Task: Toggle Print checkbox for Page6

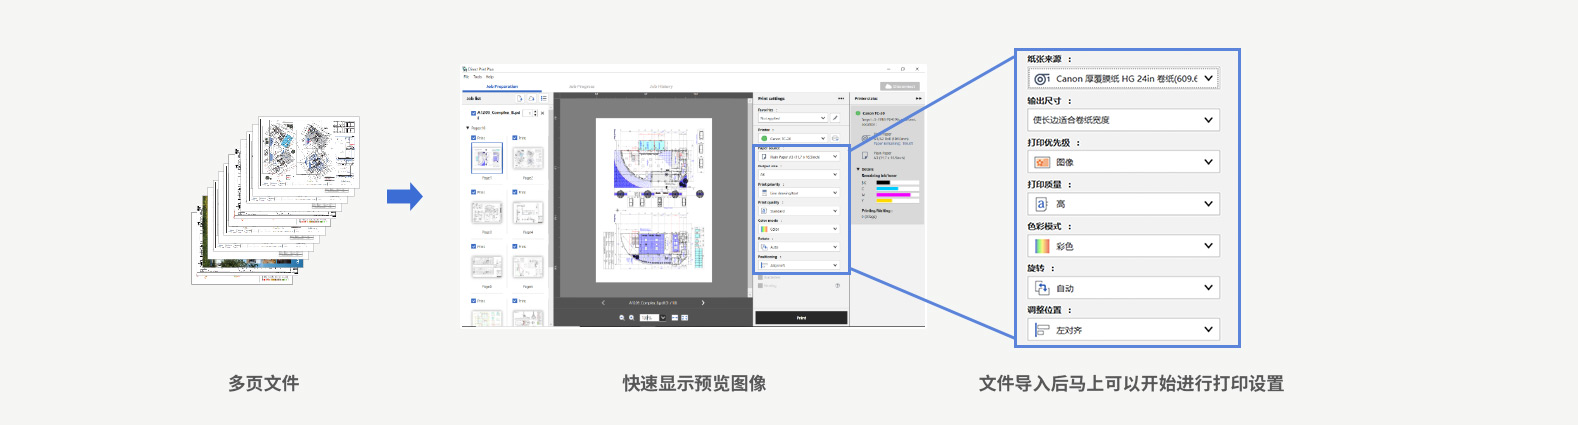Action: (515, 246)
